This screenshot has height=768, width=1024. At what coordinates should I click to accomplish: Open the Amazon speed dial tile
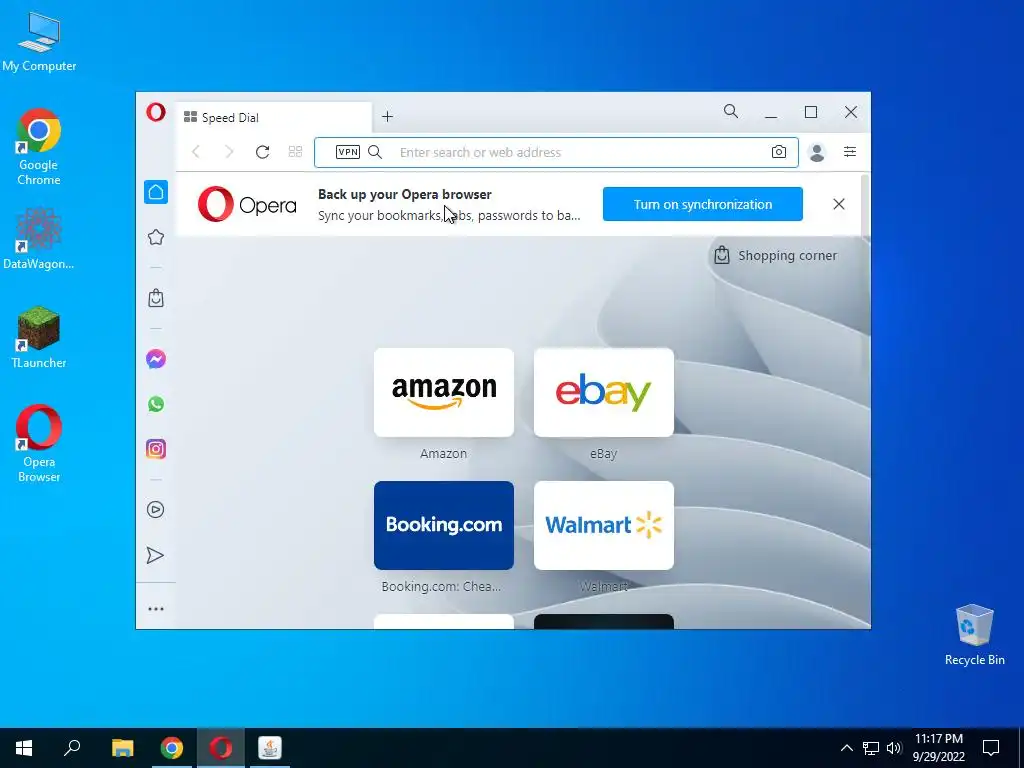[444, 392]
